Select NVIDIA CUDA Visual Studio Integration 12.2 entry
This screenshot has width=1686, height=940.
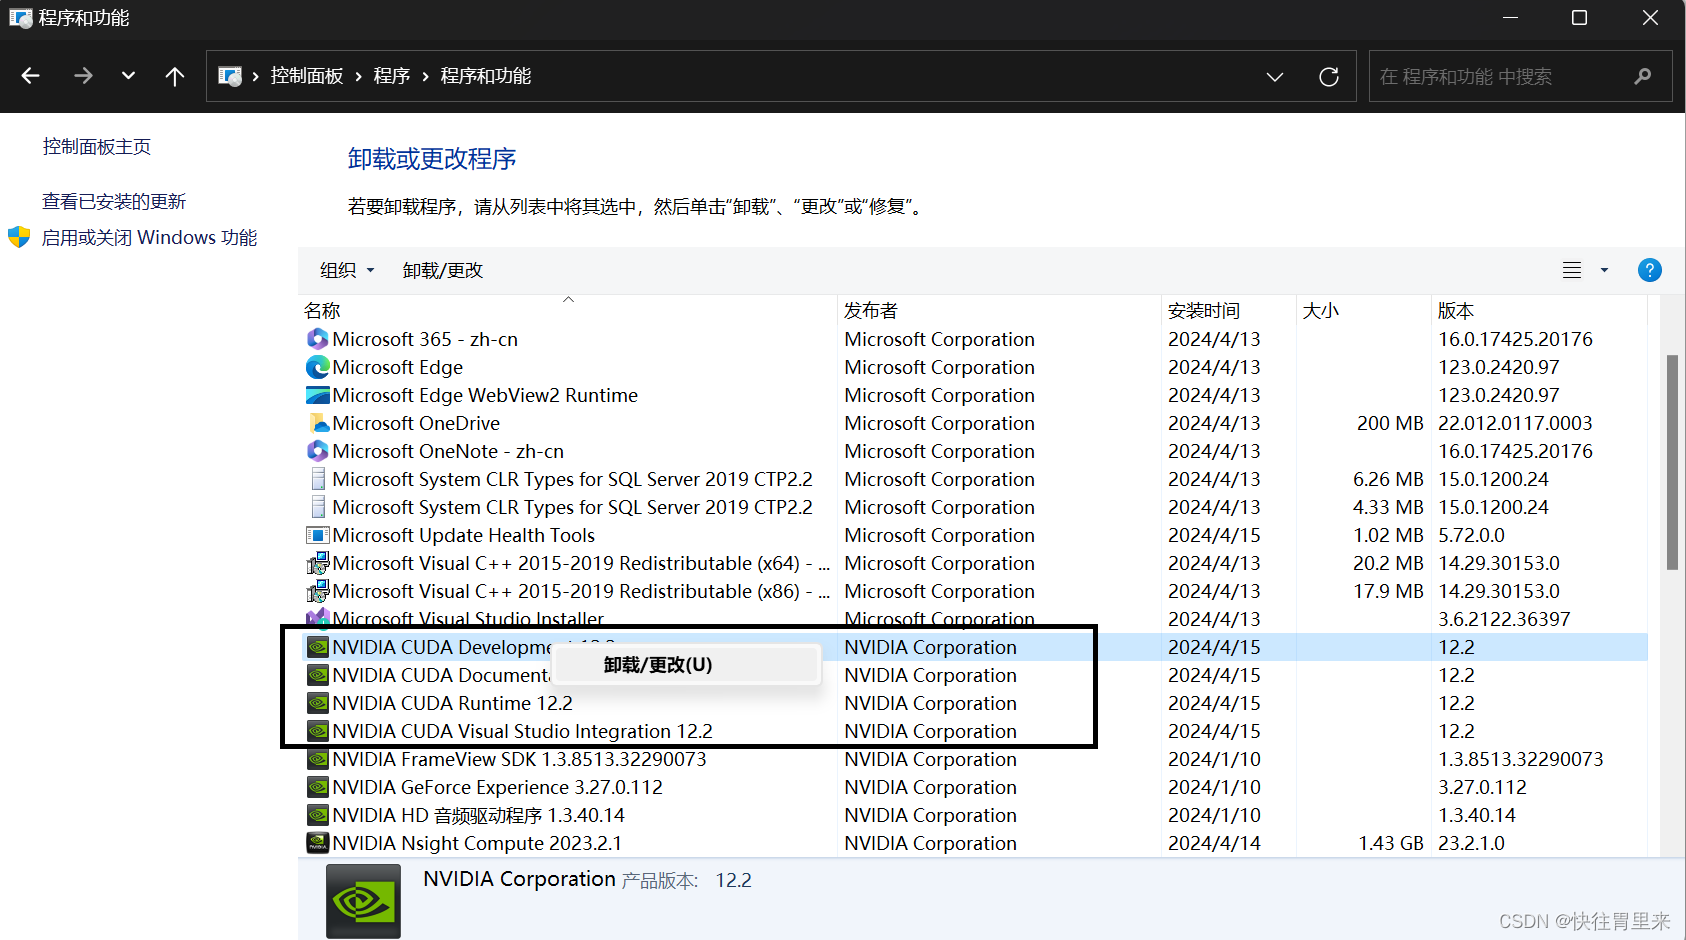point(522,731)
